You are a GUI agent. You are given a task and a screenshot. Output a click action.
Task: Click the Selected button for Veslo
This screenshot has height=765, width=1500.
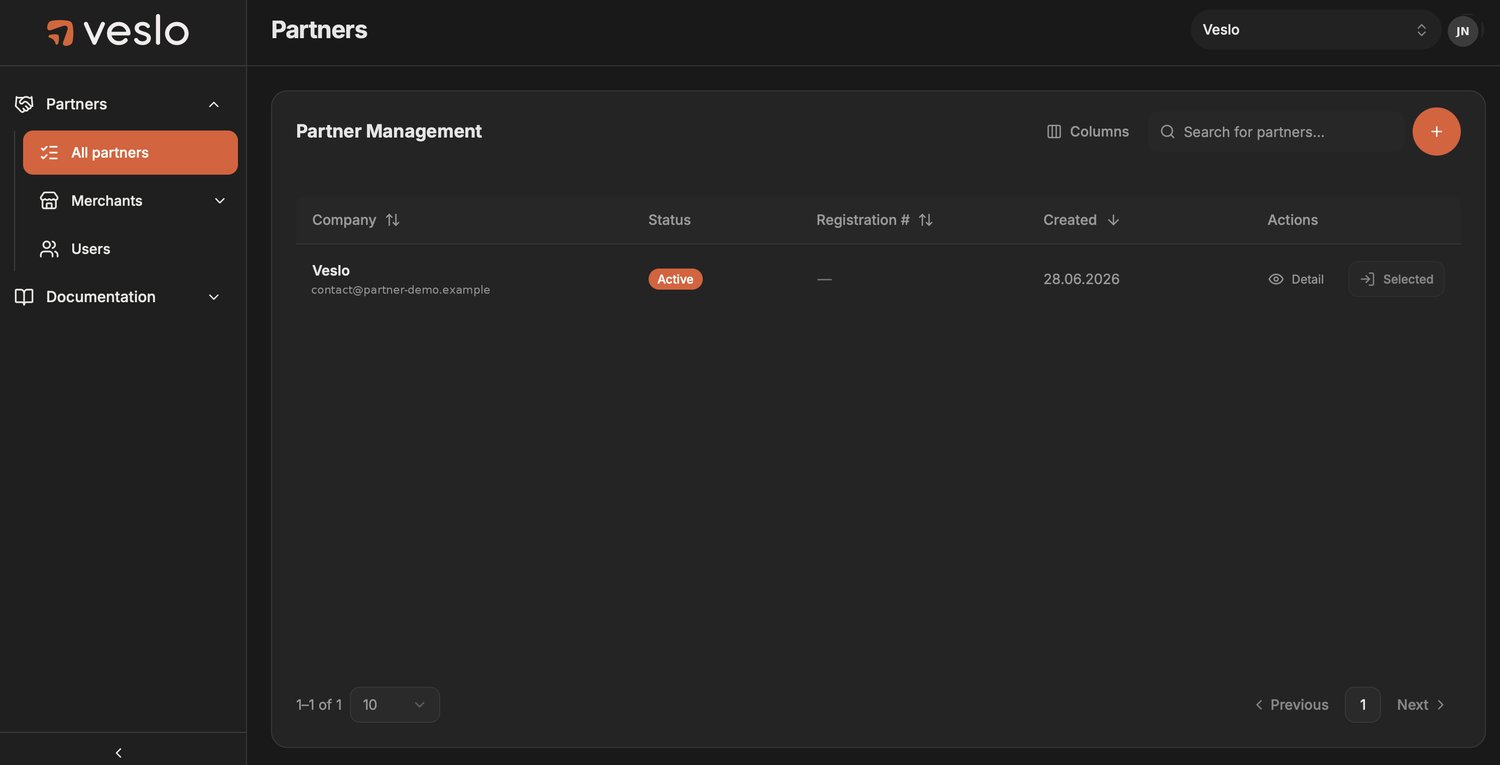click(1396, 279)
